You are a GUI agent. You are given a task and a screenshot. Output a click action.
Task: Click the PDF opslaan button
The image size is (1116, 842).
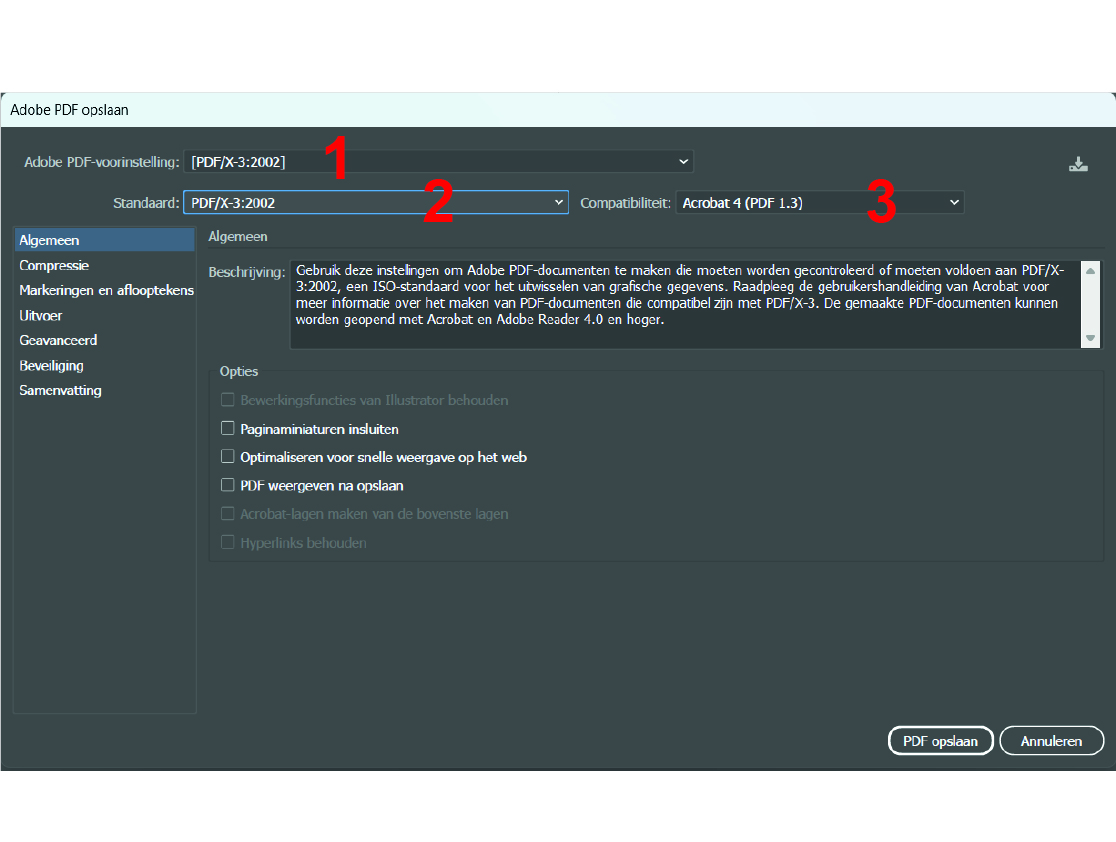coord(940,741)
